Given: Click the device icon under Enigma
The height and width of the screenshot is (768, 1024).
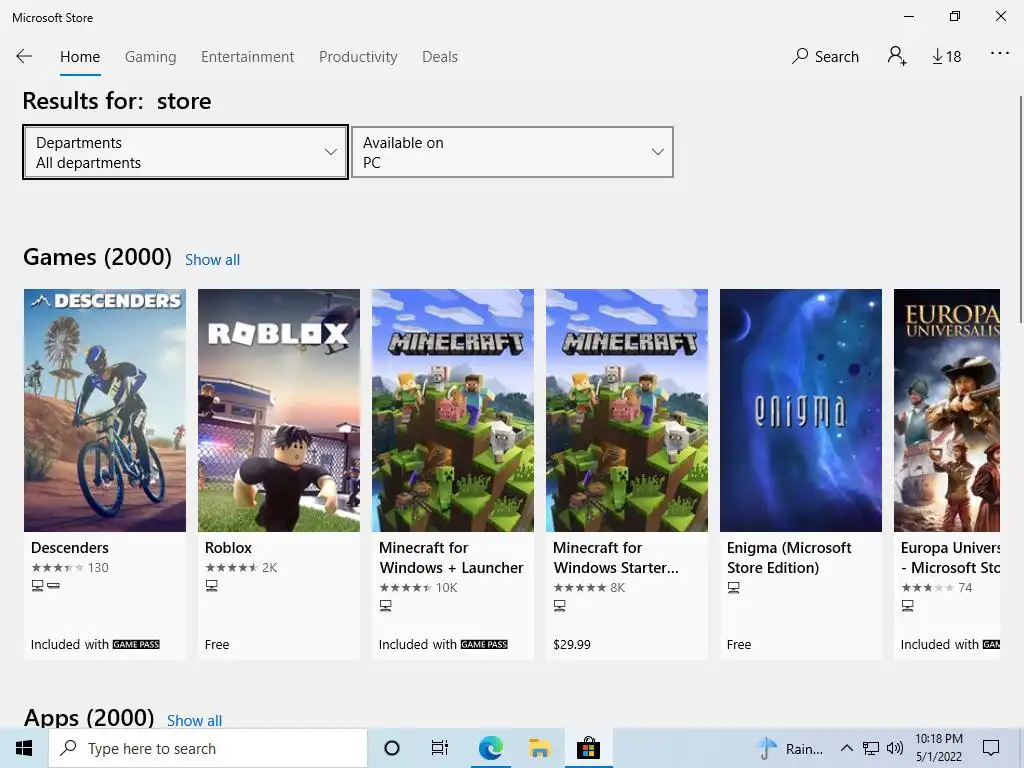Looking at the screenshot, I should [734, 588].
